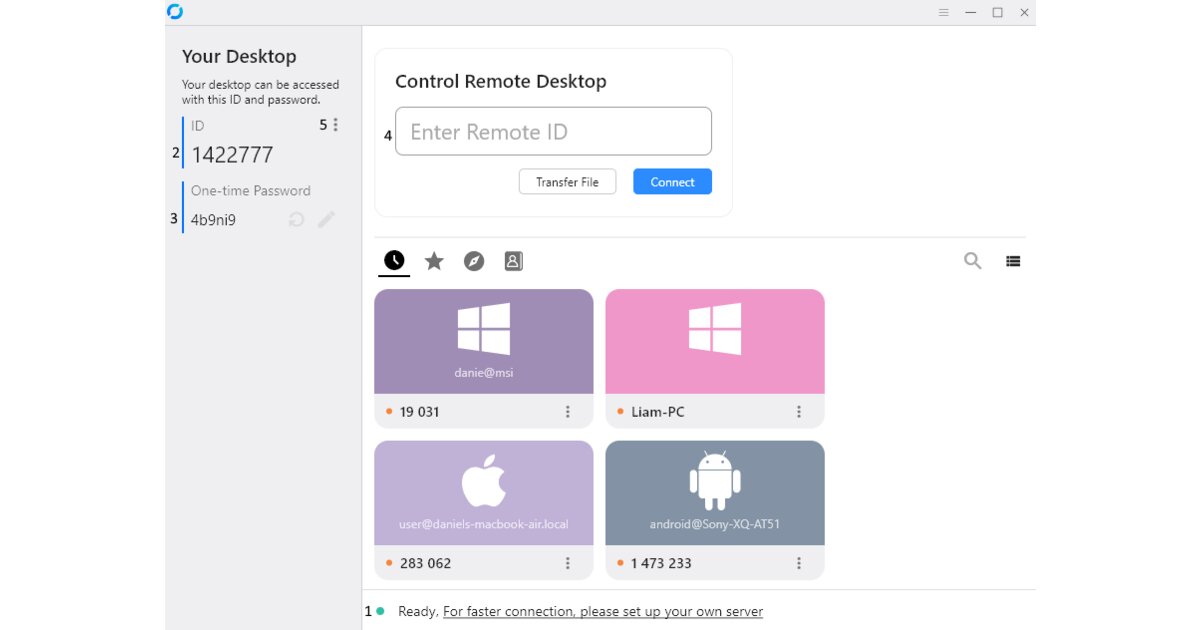Image resolution: width=1200 pixels, height=630 pixels.
Task: Open the hamburger menu in the title bar
Action: tap(944, 12)
